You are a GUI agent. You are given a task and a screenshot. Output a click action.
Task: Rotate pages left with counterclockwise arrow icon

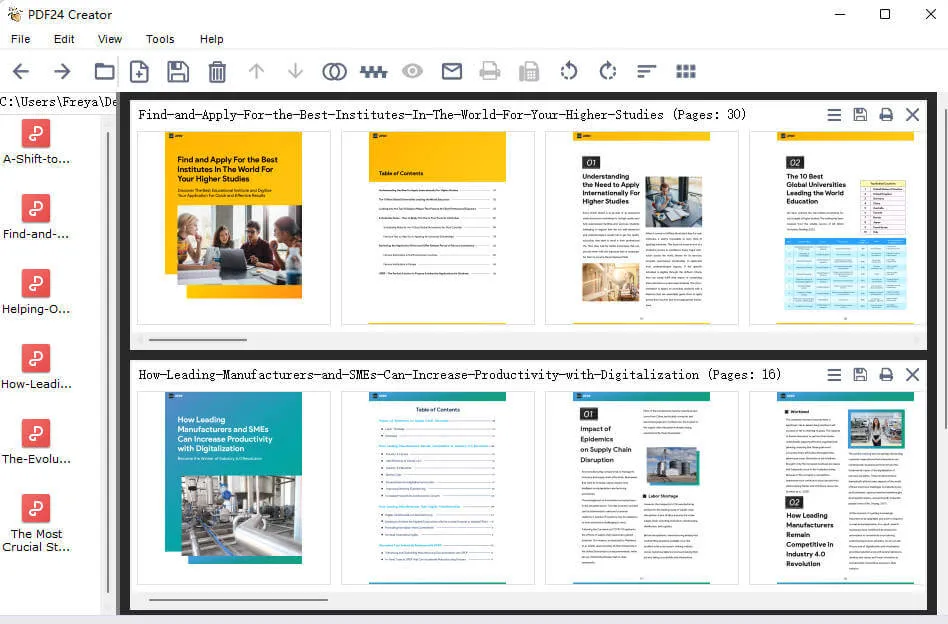pyautogui.click(x=568, y=71)
